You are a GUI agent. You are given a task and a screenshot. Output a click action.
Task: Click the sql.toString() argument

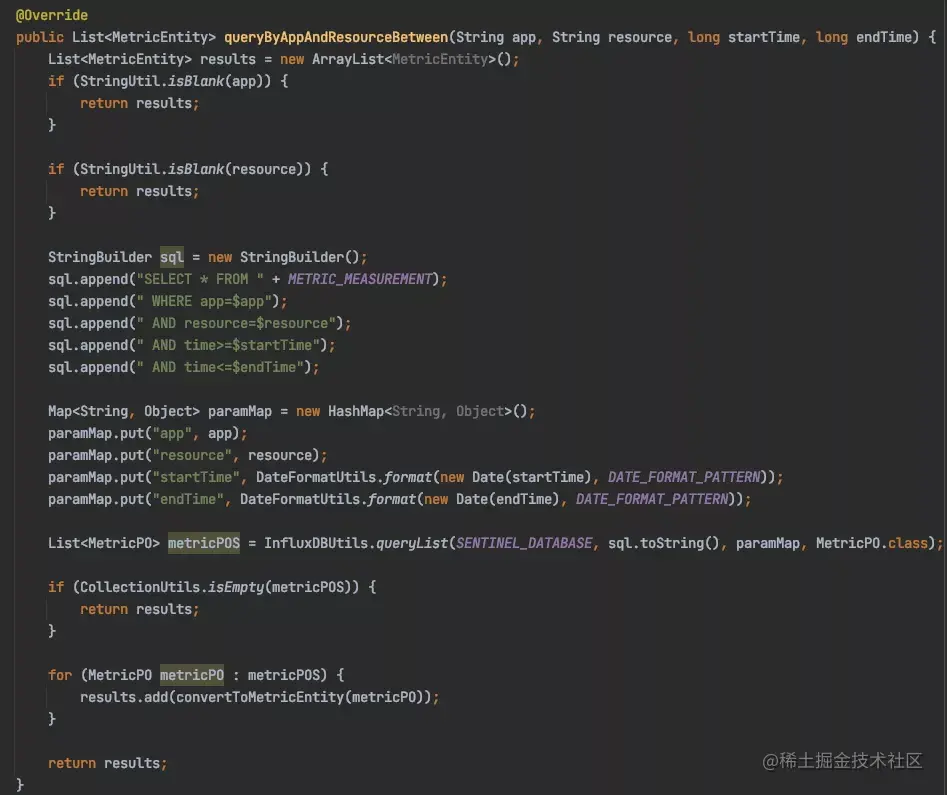tap(664, 543)
